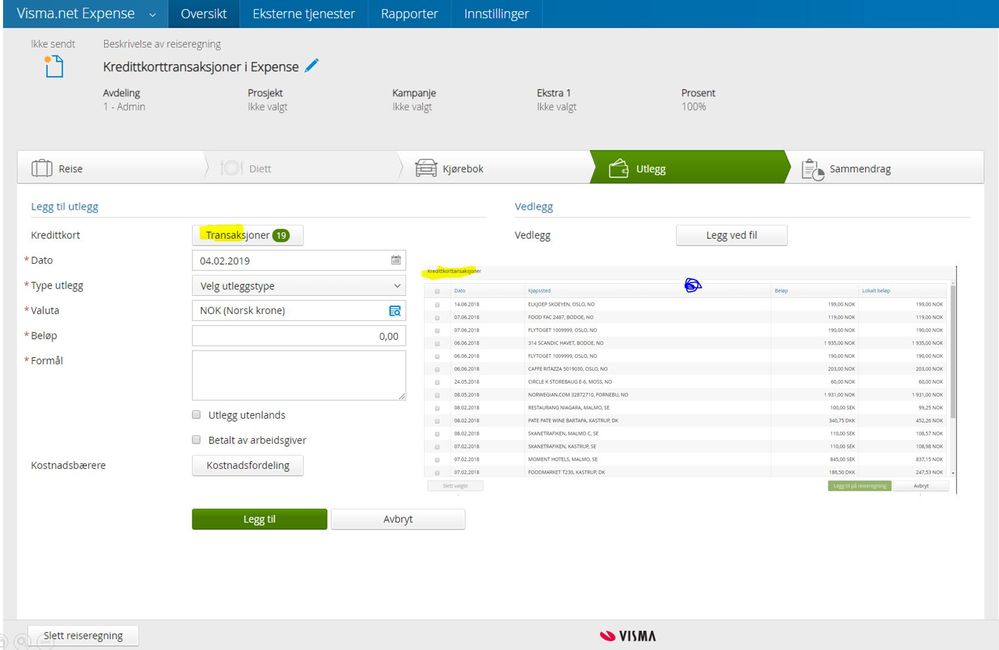Viewport: 999px width, 650px height.
Task: Click the Legg ved fil button
Action: [x=731, y=235]
